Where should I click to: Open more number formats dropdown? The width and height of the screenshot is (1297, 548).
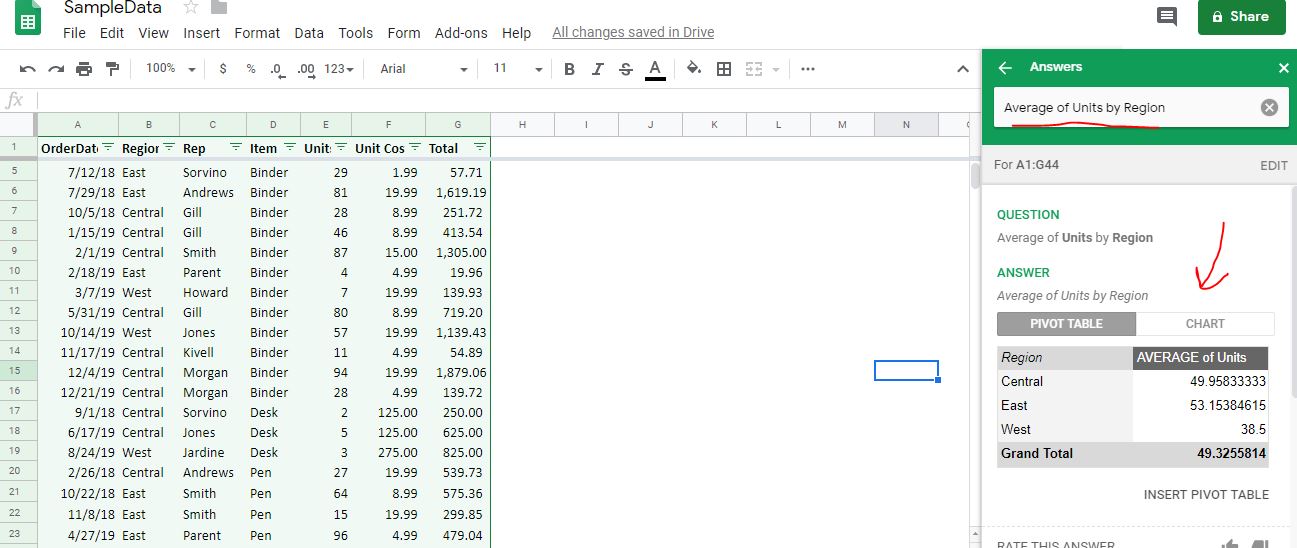click(x=340, y=69)
